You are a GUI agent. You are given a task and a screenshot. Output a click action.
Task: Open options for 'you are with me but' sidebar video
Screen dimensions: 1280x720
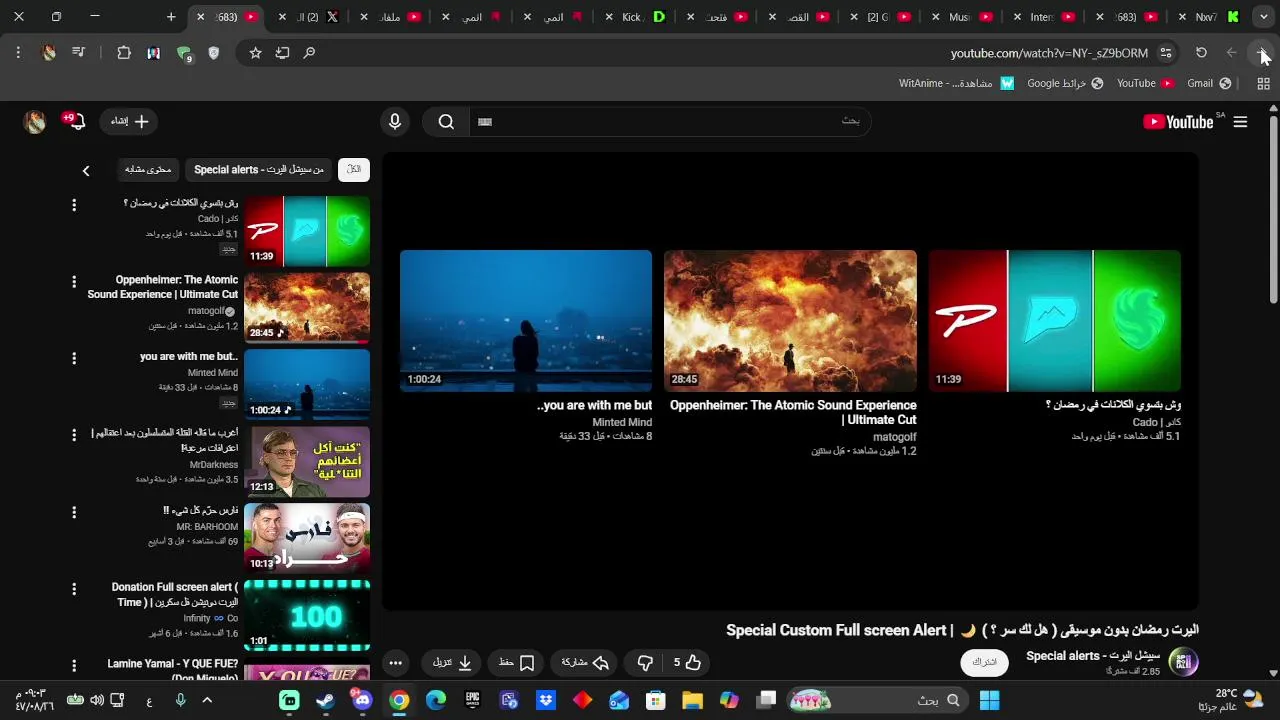(73, 358)
